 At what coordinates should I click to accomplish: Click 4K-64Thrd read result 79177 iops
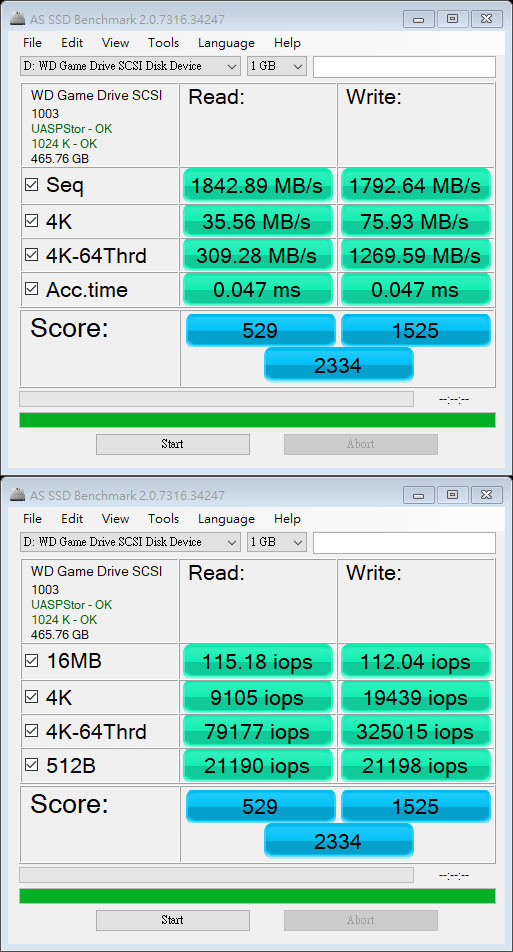click(257, 731)
